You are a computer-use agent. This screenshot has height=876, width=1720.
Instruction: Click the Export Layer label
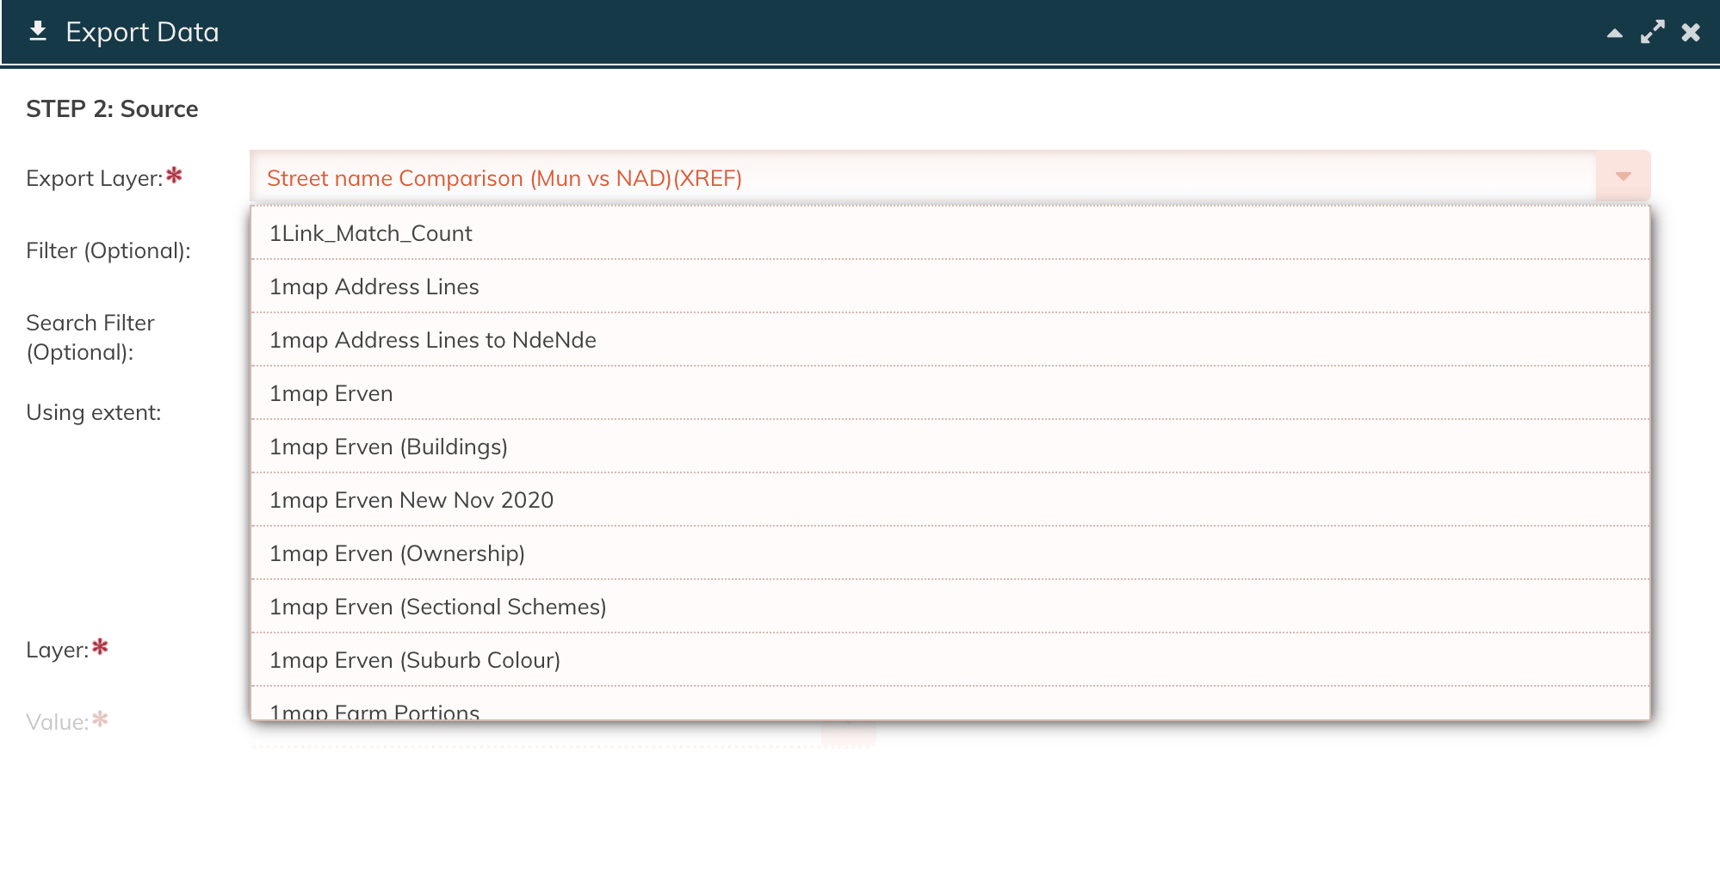[94, 178]
